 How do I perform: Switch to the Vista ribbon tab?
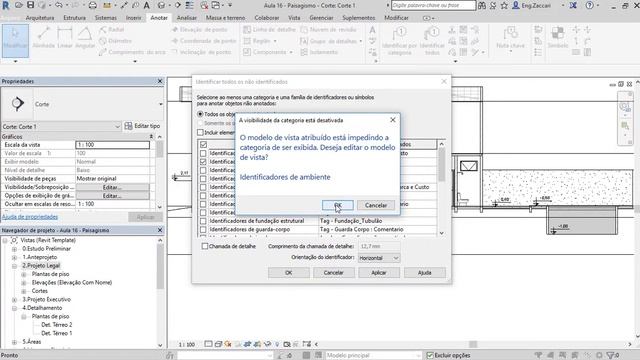(x=294, y=18)
